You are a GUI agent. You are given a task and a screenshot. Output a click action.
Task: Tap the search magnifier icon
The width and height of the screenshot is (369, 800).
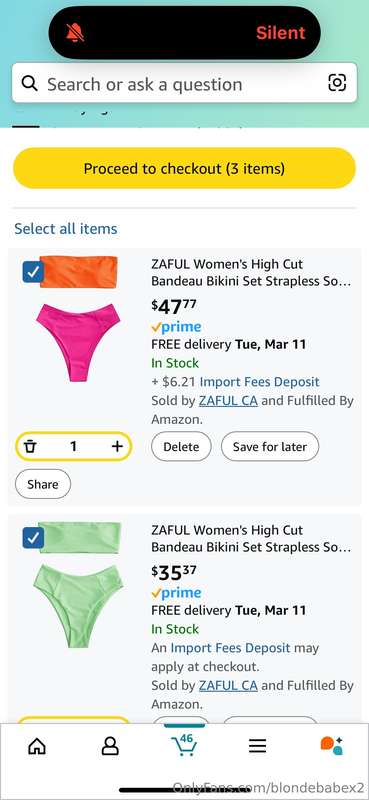click(x=30, y=83)
